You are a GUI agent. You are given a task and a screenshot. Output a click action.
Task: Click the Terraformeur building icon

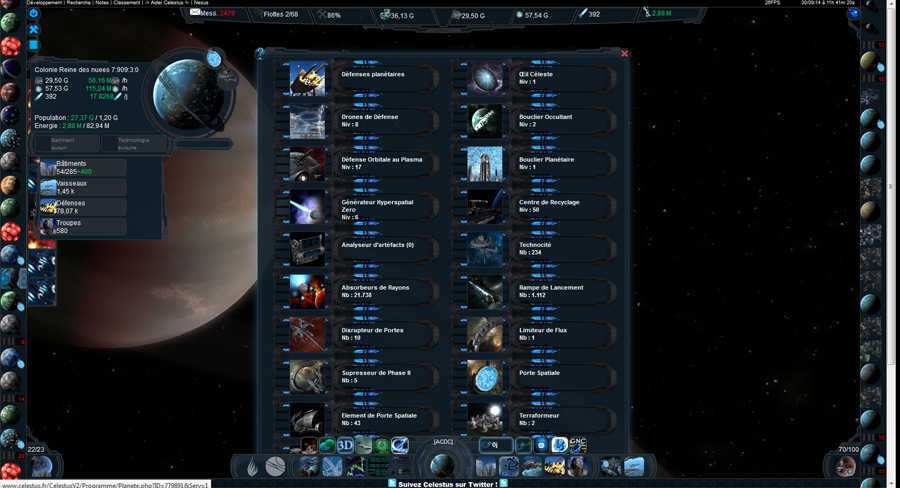coord(485,419)
